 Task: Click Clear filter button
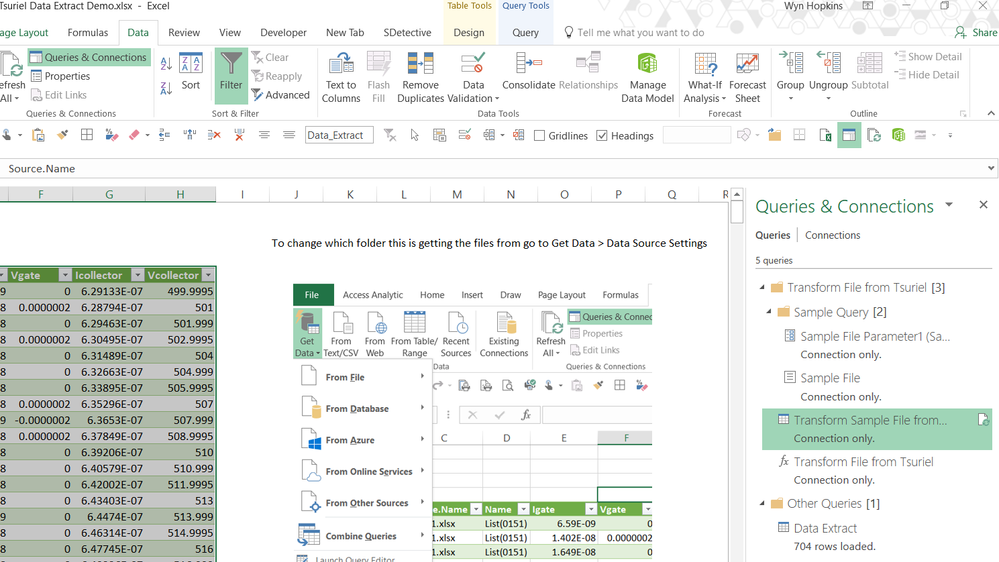[x=270, y=57]
